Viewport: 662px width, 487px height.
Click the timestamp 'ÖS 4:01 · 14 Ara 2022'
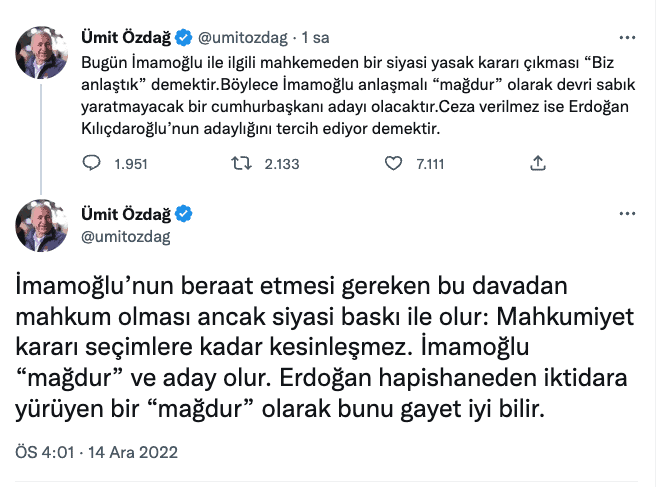(97, 452)
